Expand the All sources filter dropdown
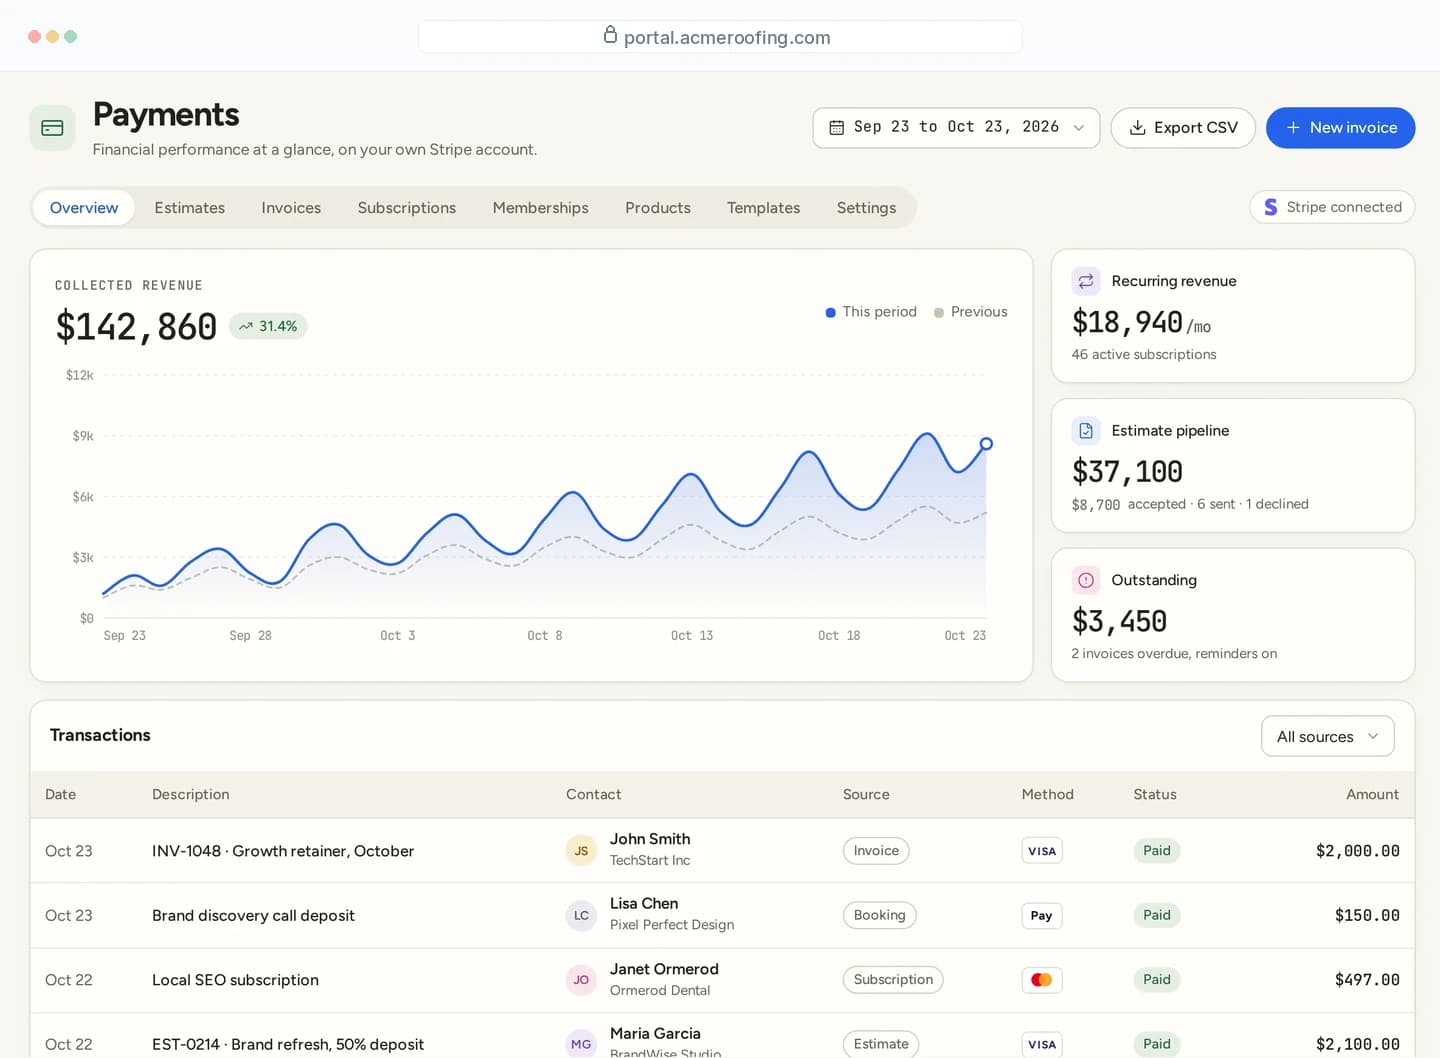Viewport: 1440px width, 1058px height. (1328, 737)
